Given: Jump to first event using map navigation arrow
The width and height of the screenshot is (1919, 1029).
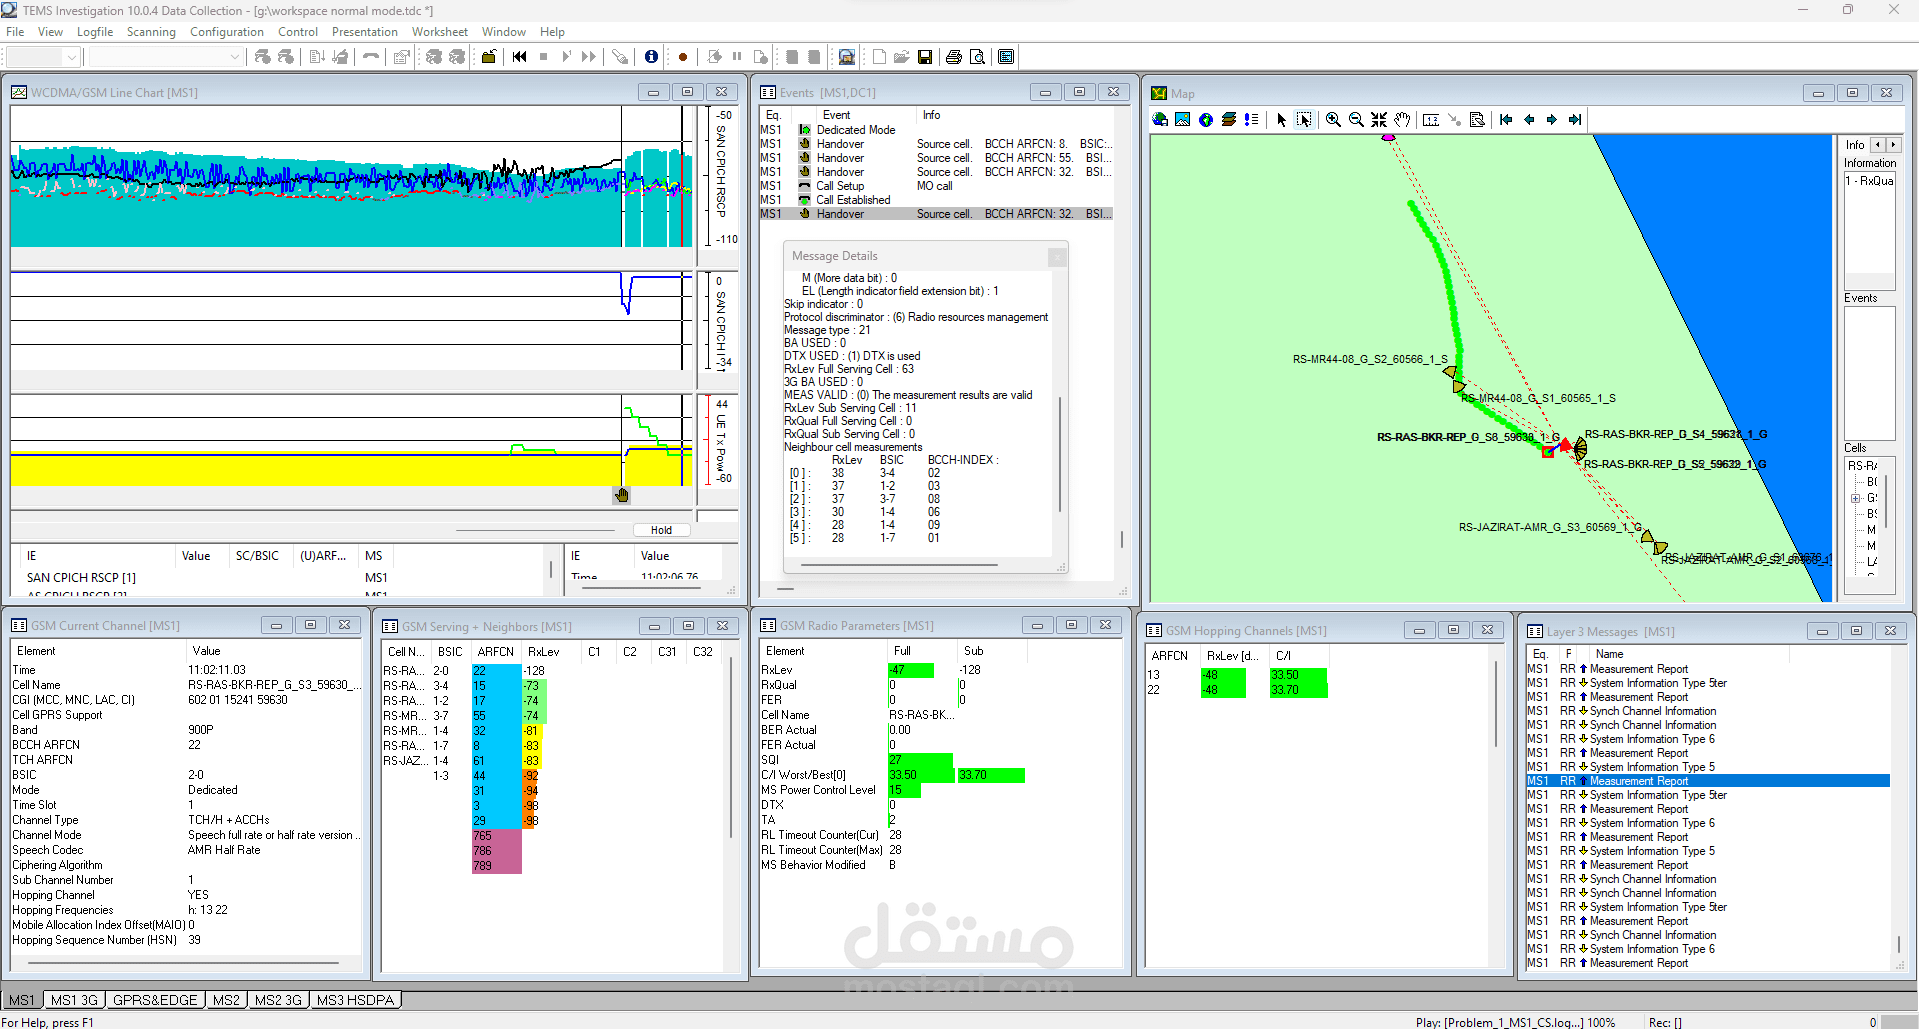Looking at the screenshot, I should 1506,119.
